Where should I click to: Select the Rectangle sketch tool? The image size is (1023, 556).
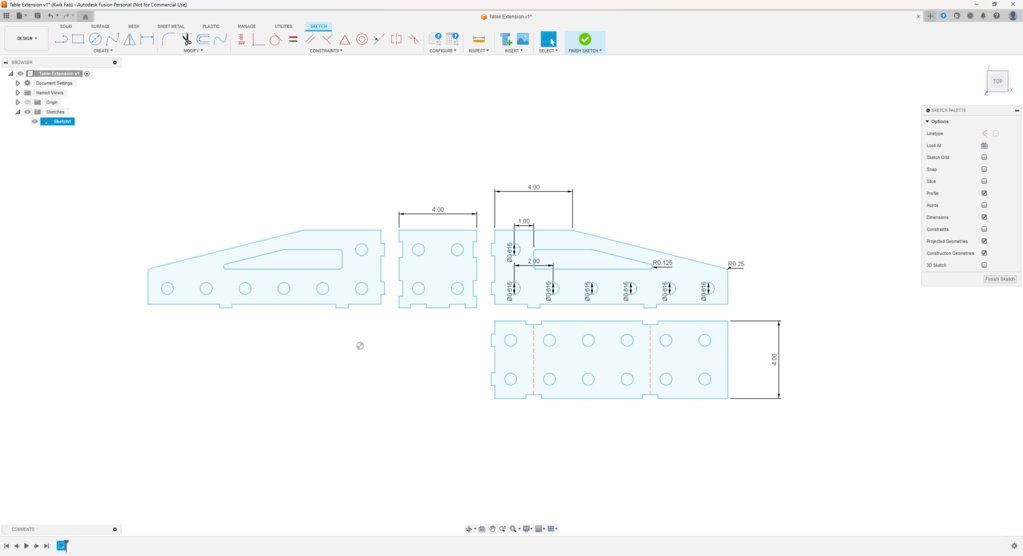tap(78, 40)
